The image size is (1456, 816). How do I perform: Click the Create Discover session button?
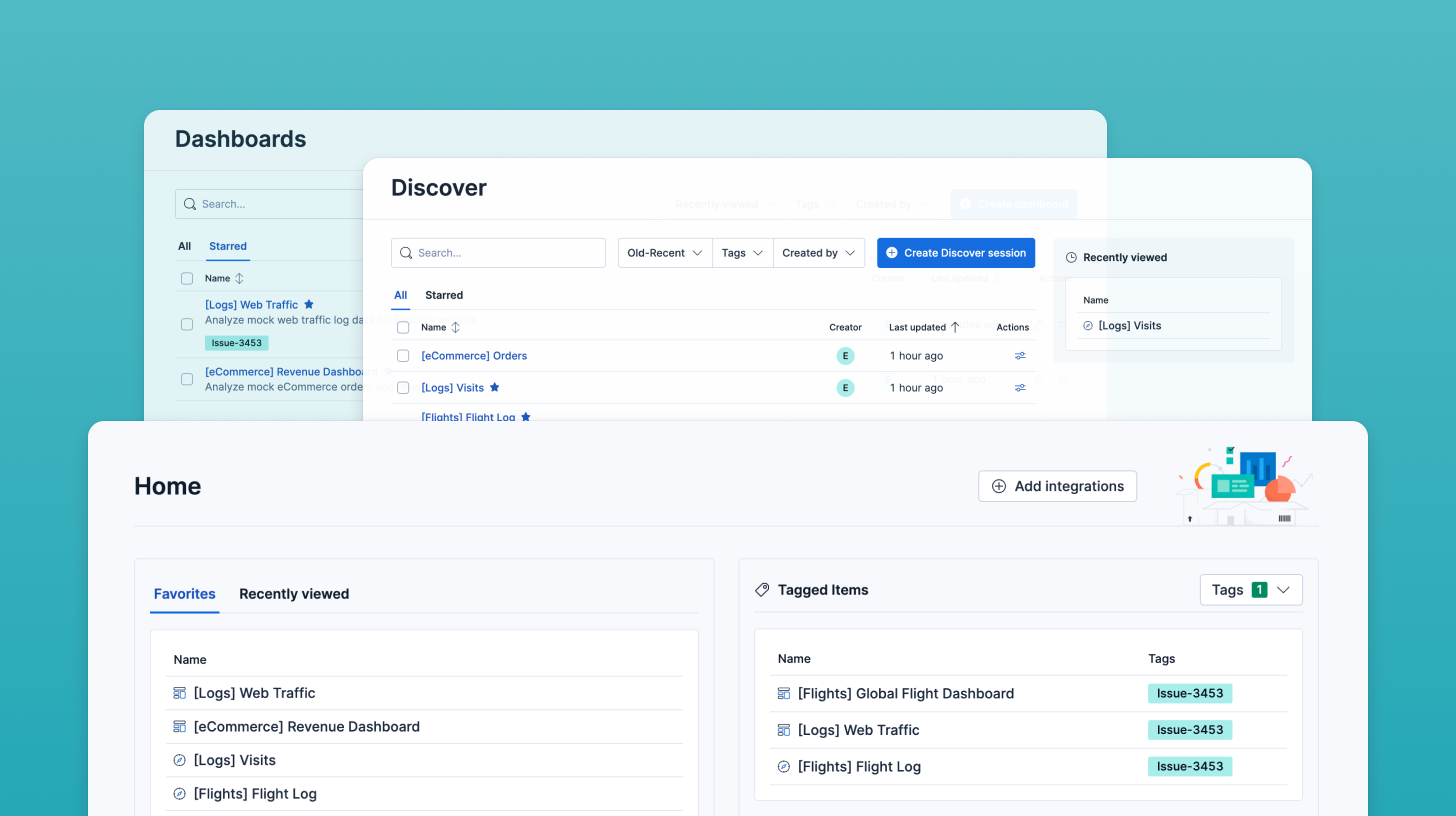(955, 252)
